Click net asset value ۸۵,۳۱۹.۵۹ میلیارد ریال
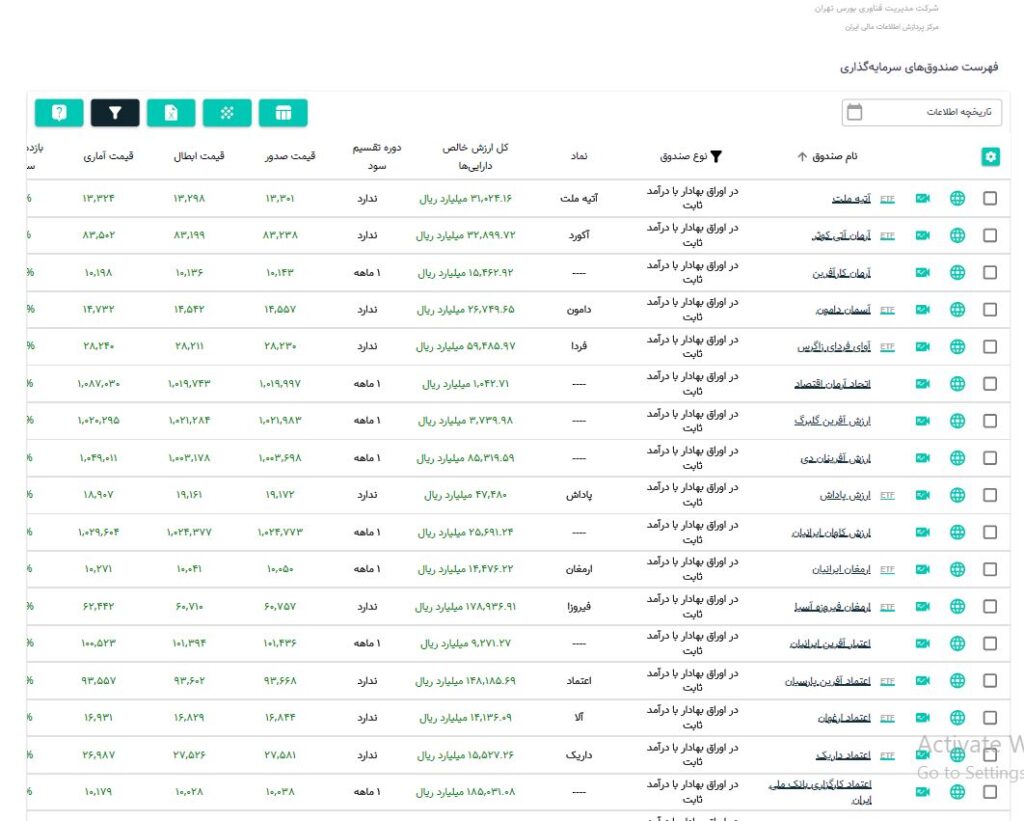This screenshot has width=1024, height=821. (x=465, y=459)
